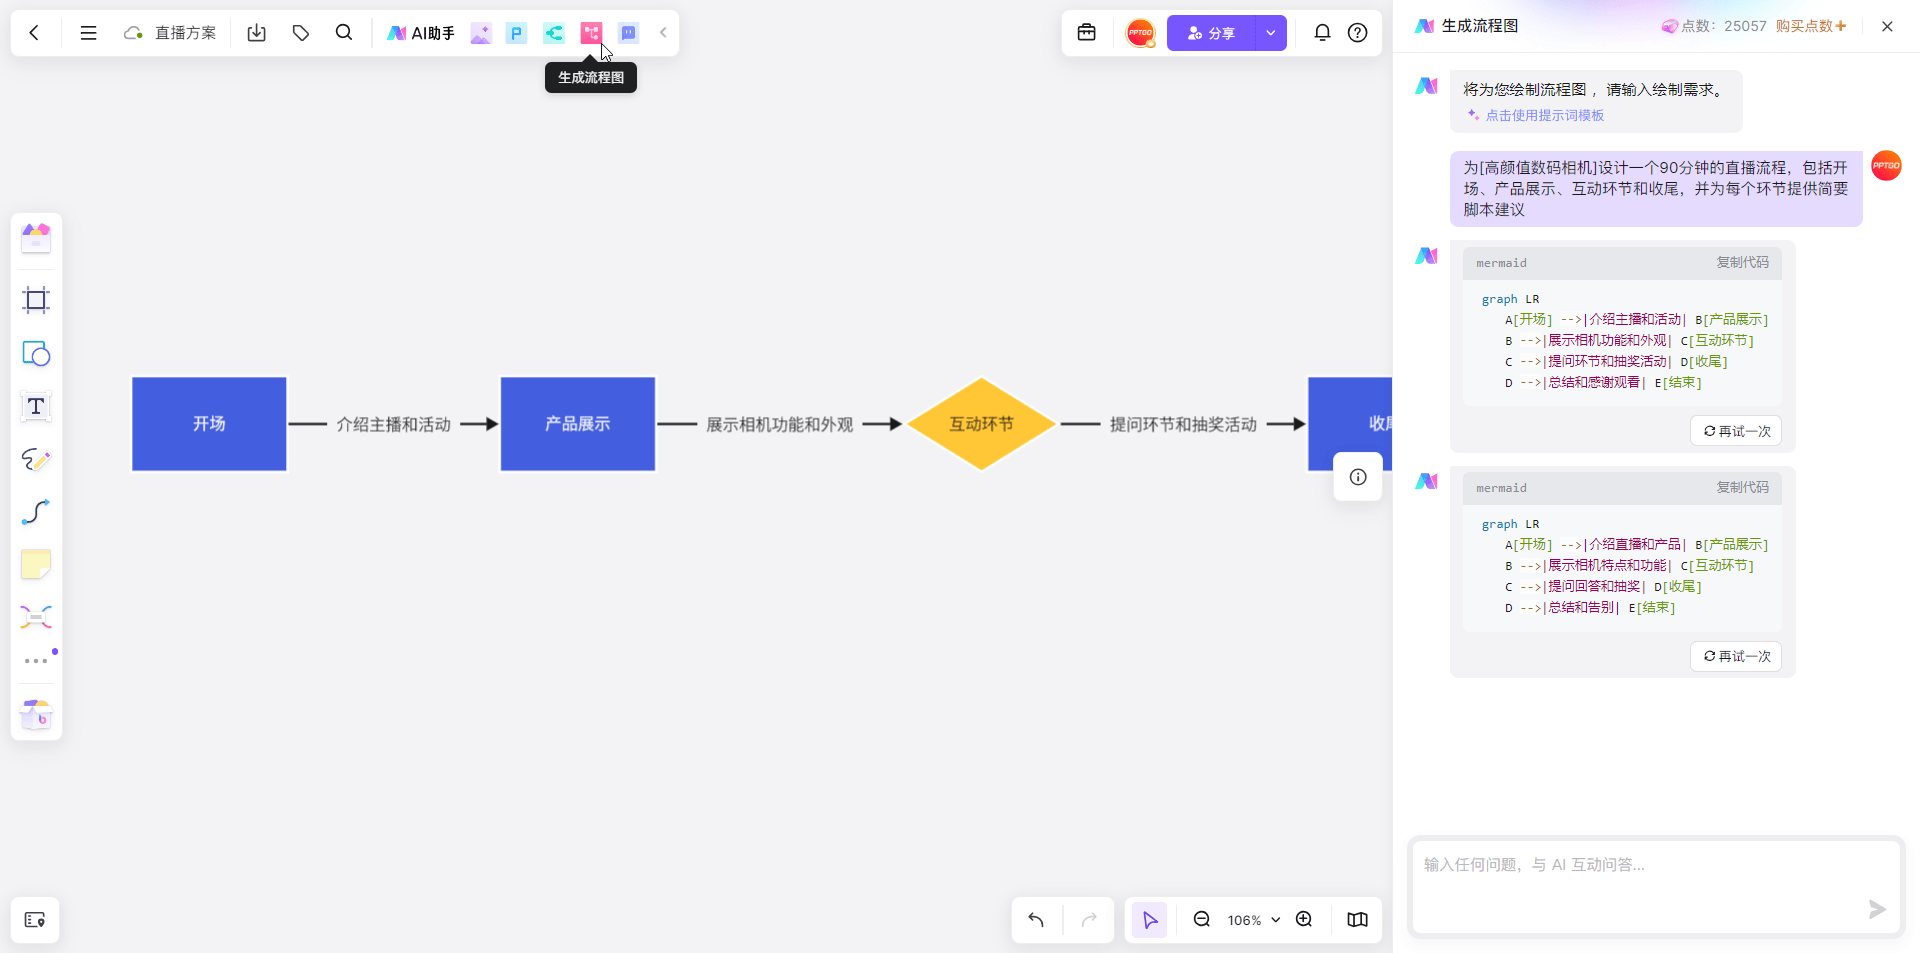
Task: Pick the Sticky note tool
Action: (x=36, y=564)
